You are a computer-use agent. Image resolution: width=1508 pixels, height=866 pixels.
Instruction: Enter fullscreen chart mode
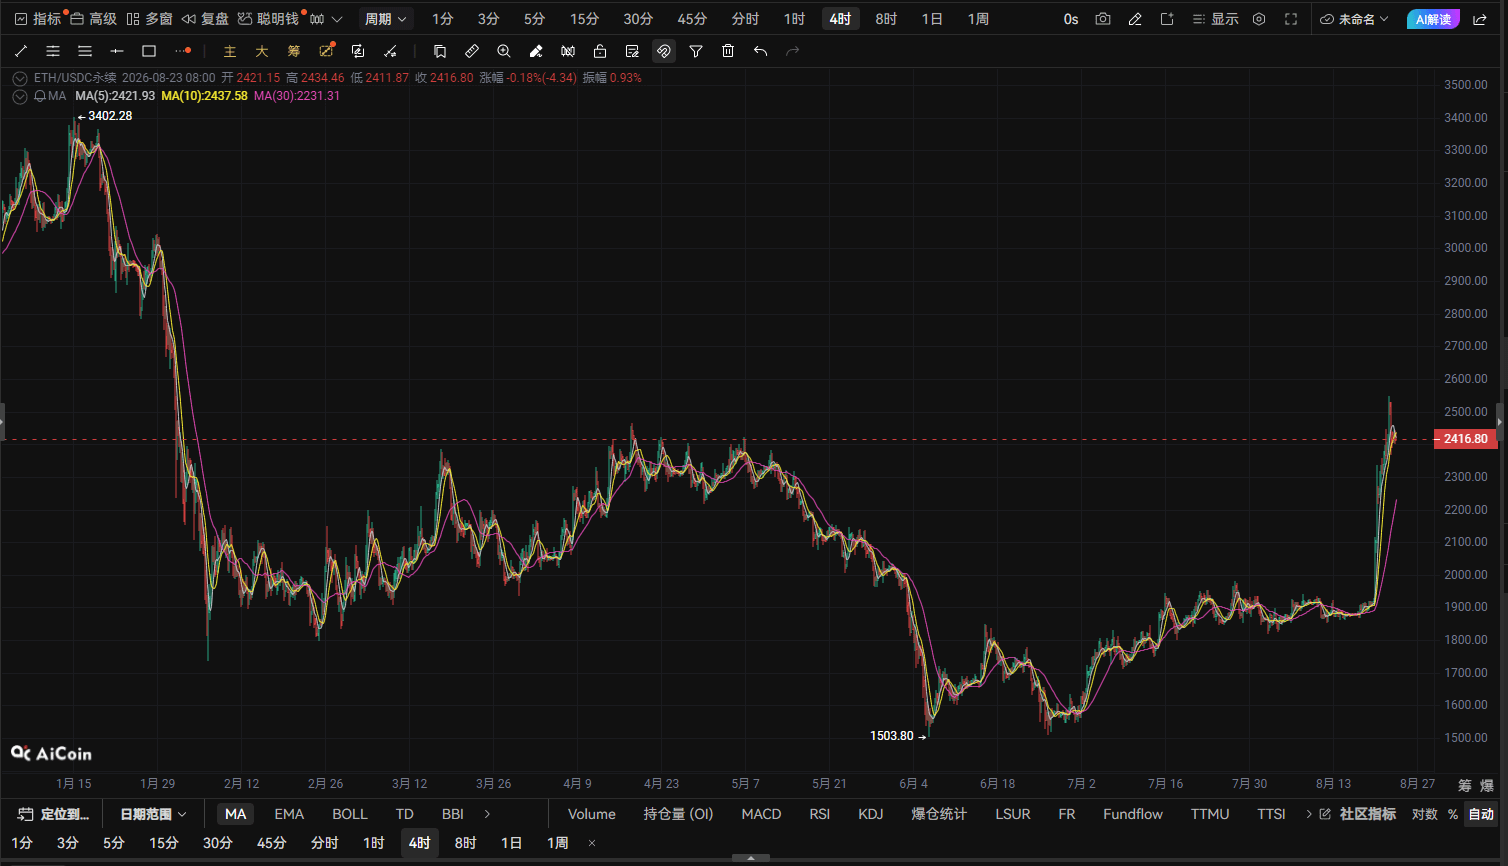[1291, 19]
